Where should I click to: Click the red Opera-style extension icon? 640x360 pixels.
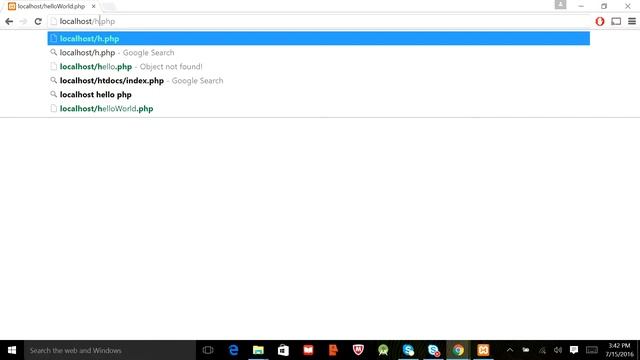(600, 22)
